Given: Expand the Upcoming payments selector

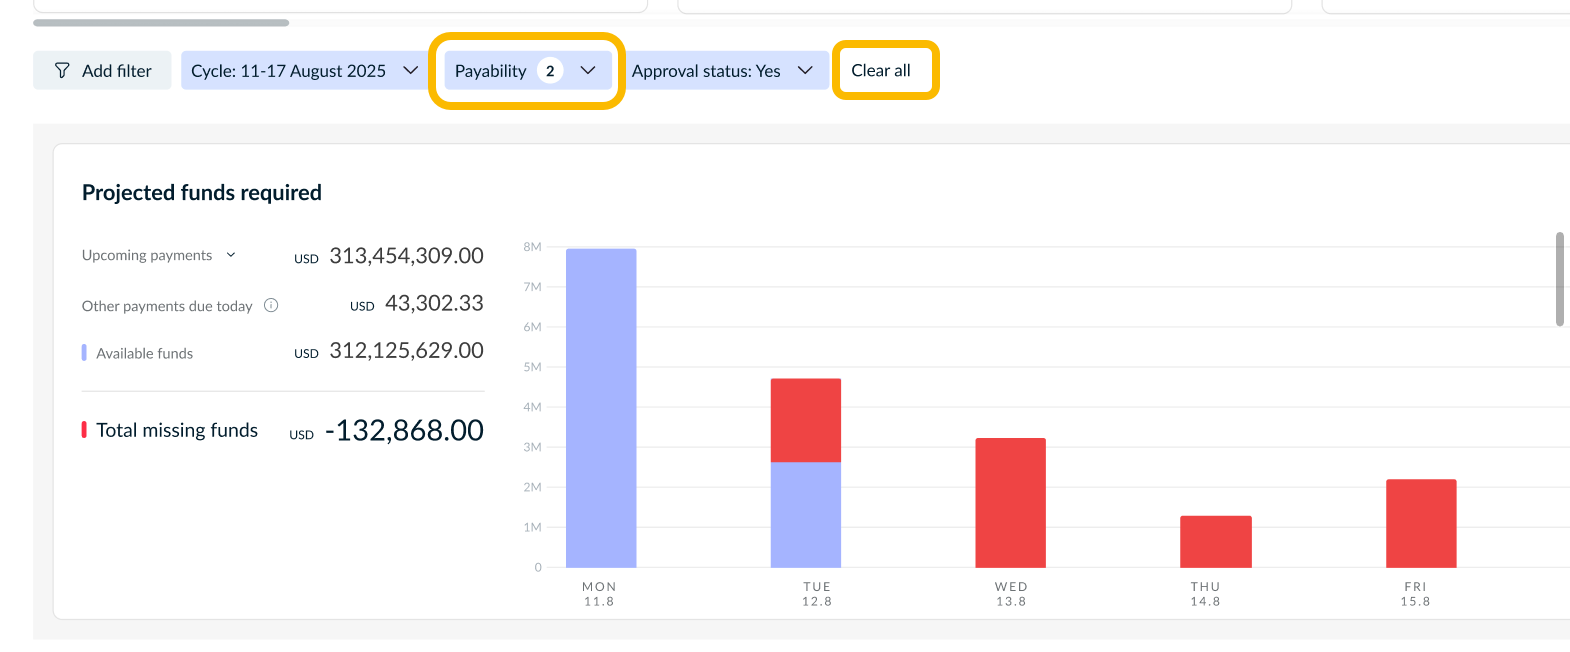Looking at the screenshot, I should pos(231,255).
